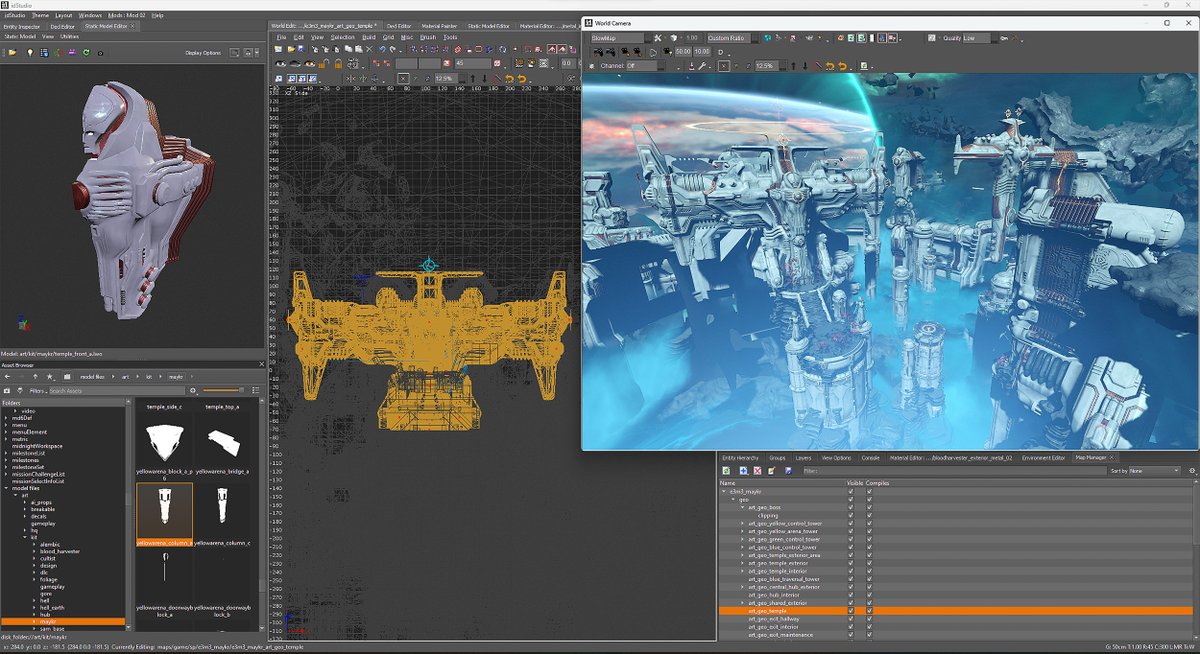Expand the blood_harvester folder in tree
The height and width of the screenshot is (654, 1200).
(x=36, y=551)
